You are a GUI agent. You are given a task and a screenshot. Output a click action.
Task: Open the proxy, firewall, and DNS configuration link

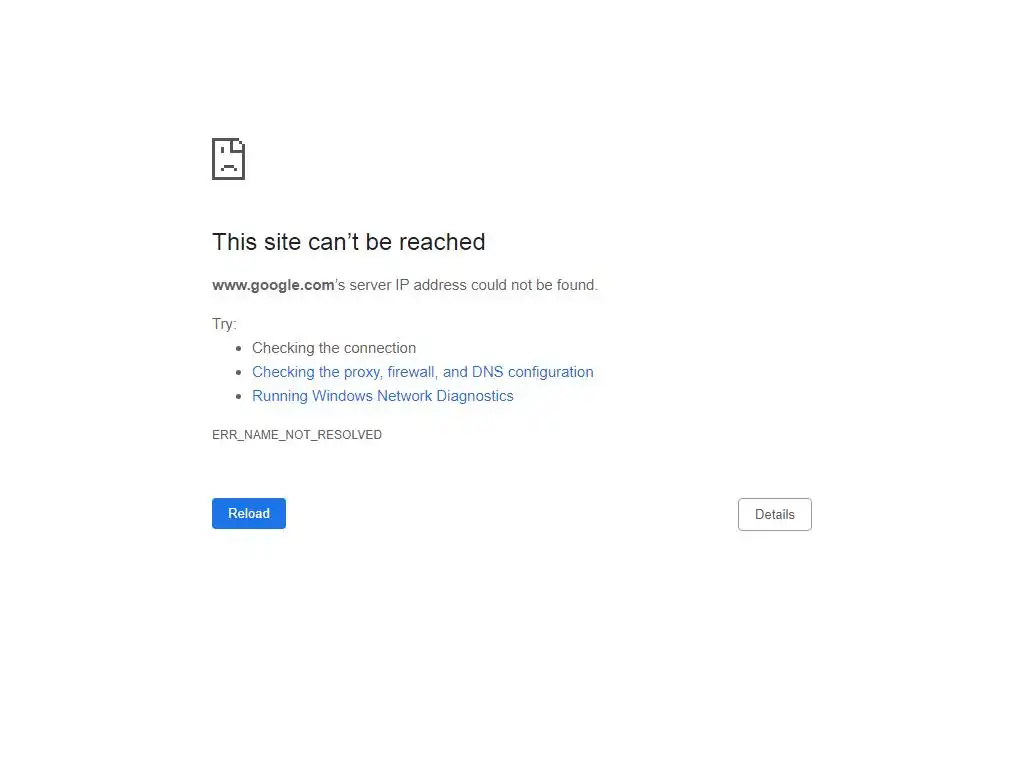point(423,372)
